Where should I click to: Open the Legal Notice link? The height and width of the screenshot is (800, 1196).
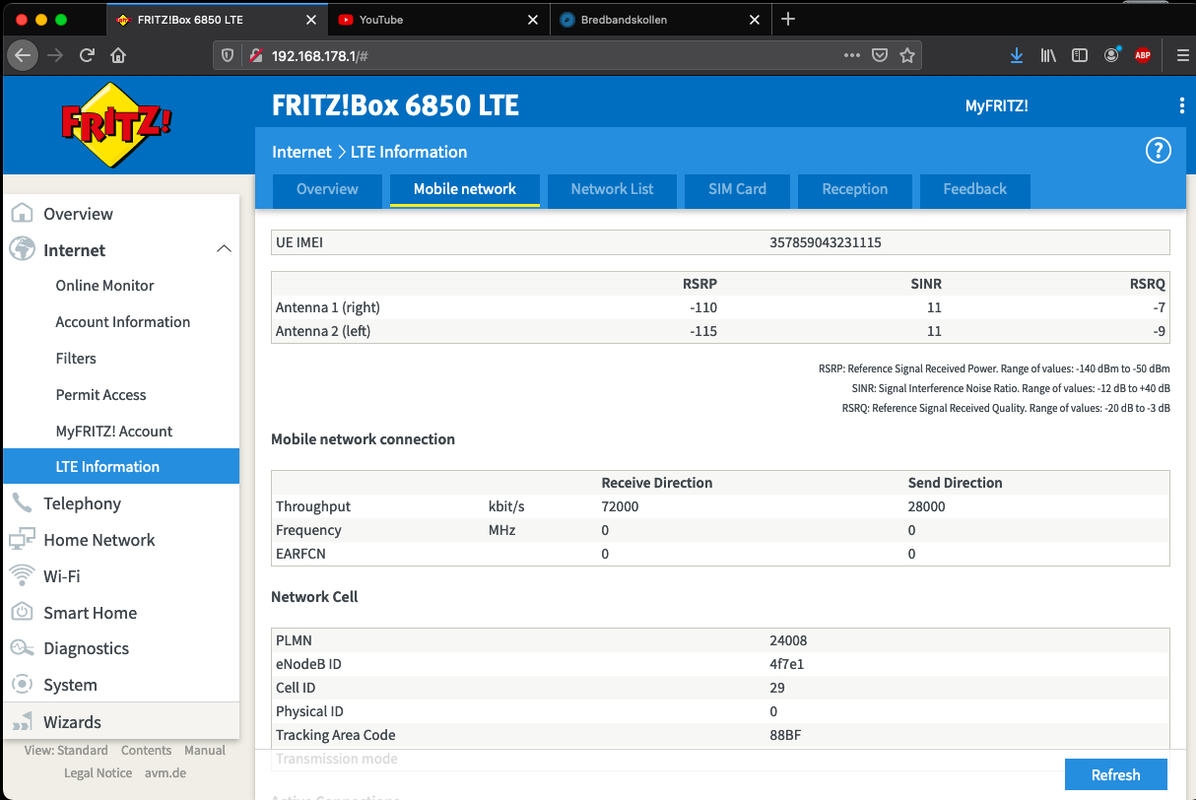98,773
